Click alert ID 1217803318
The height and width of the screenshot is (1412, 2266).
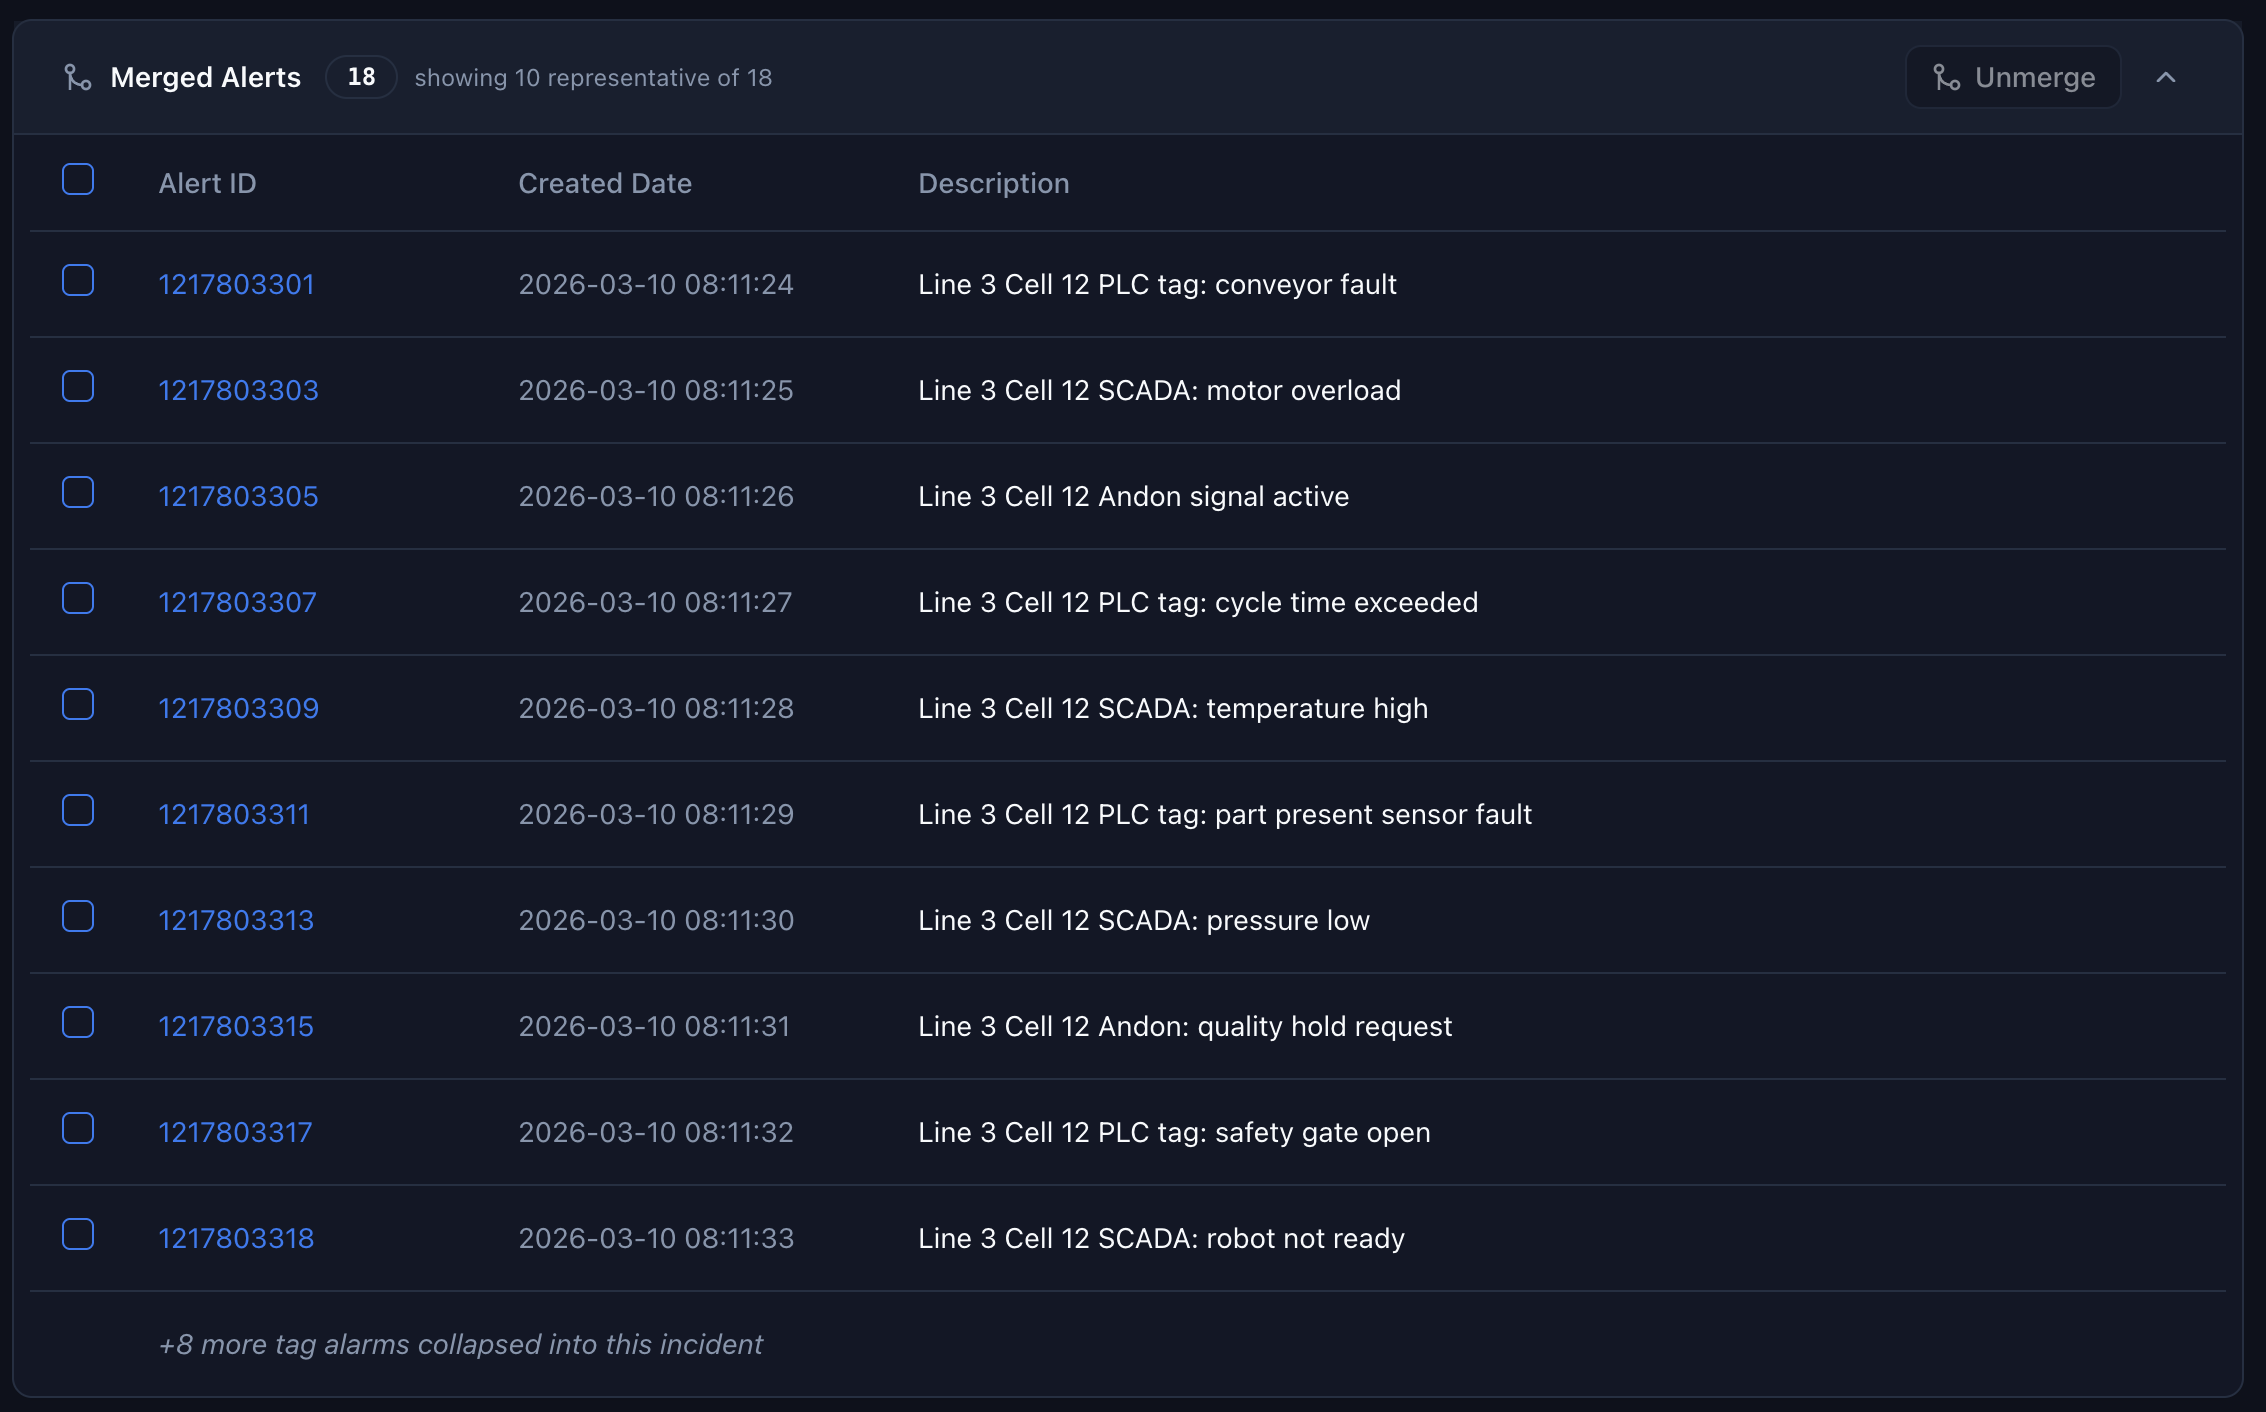(x=236, y=1238)
